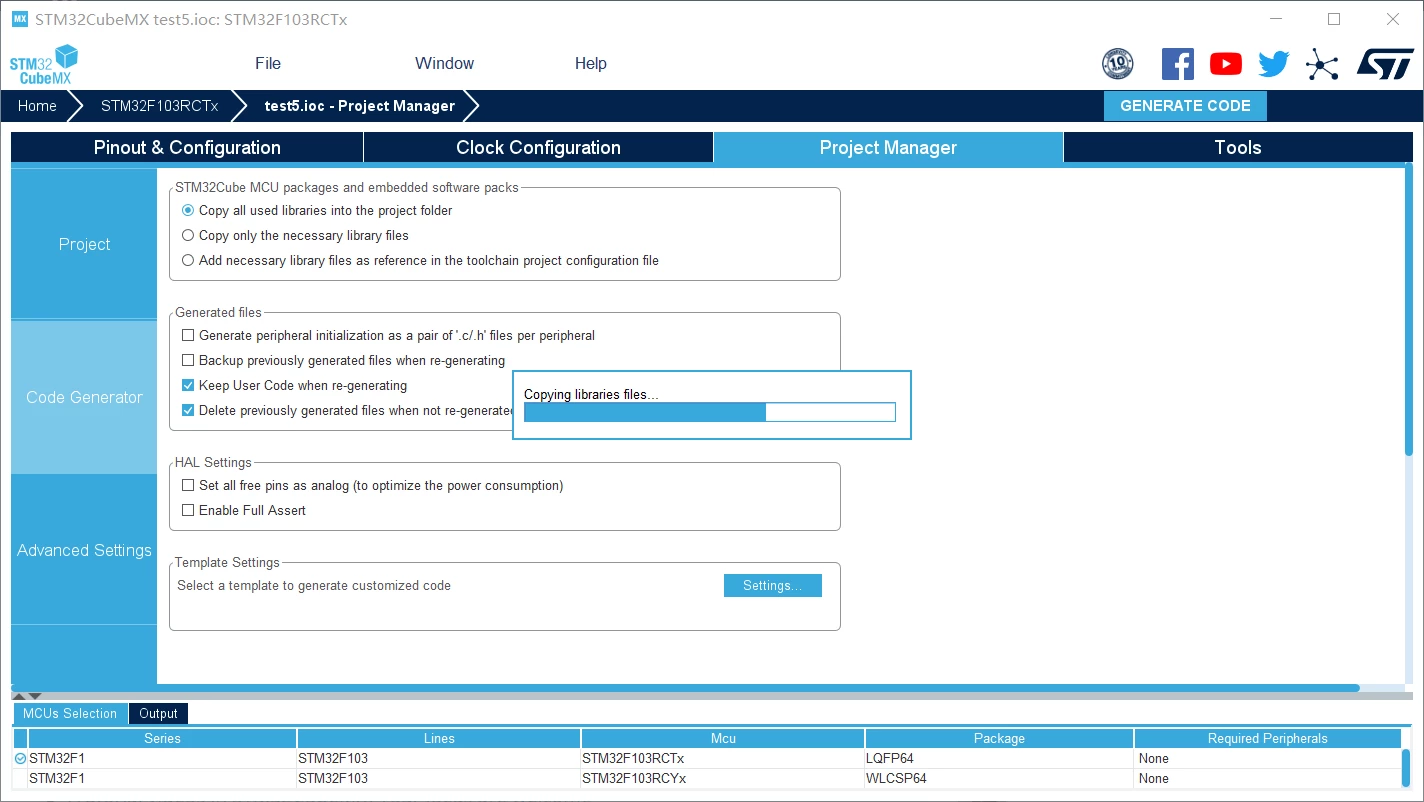Viewport: 1424px width, 802px height.
Task: Open the Help menu
Action: (x=590, y=63)
